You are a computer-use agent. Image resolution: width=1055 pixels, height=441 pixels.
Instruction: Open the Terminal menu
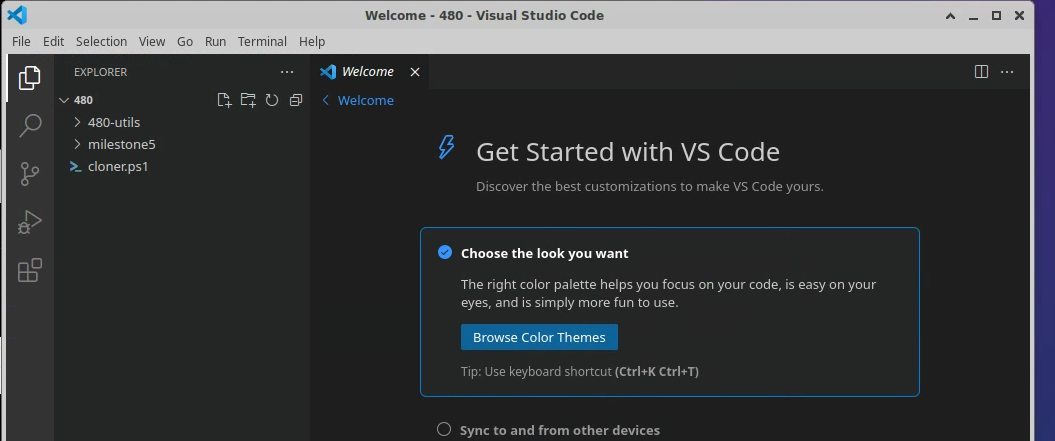pos(262,41)
